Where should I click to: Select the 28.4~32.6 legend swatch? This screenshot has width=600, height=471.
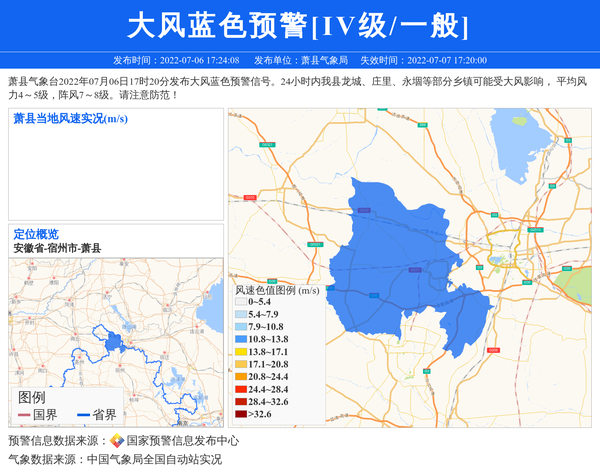click(240, 401)
